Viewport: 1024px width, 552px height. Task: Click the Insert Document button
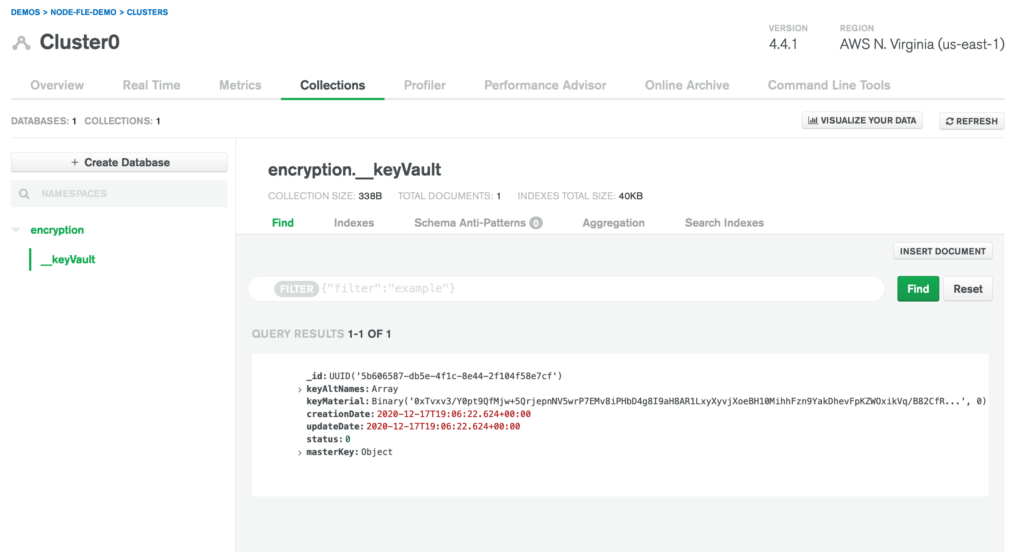click(x=942, y=252)
